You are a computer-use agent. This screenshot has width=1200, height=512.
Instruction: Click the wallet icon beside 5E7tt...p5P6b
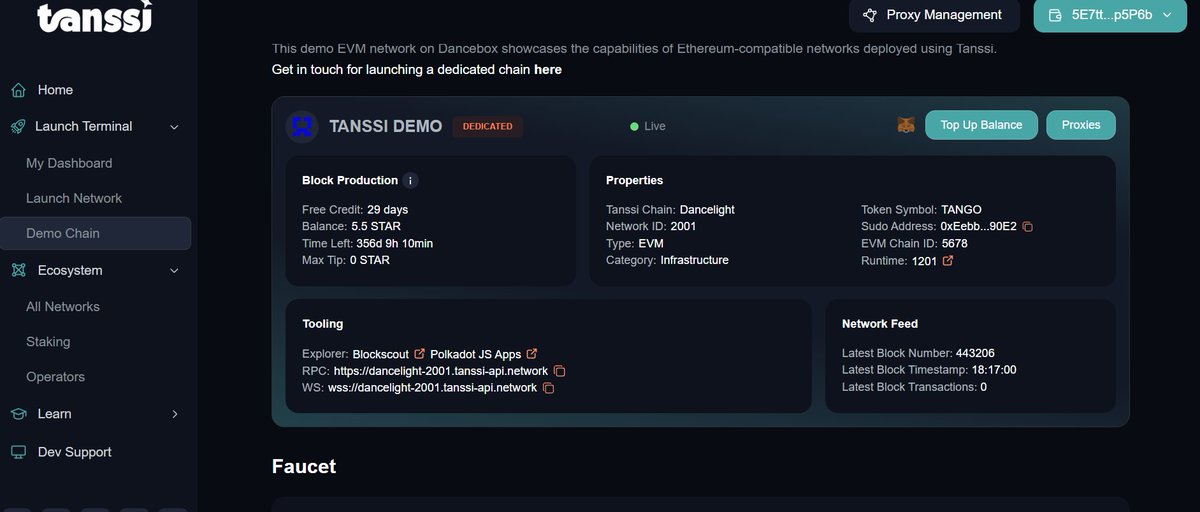pos(1054,15)
